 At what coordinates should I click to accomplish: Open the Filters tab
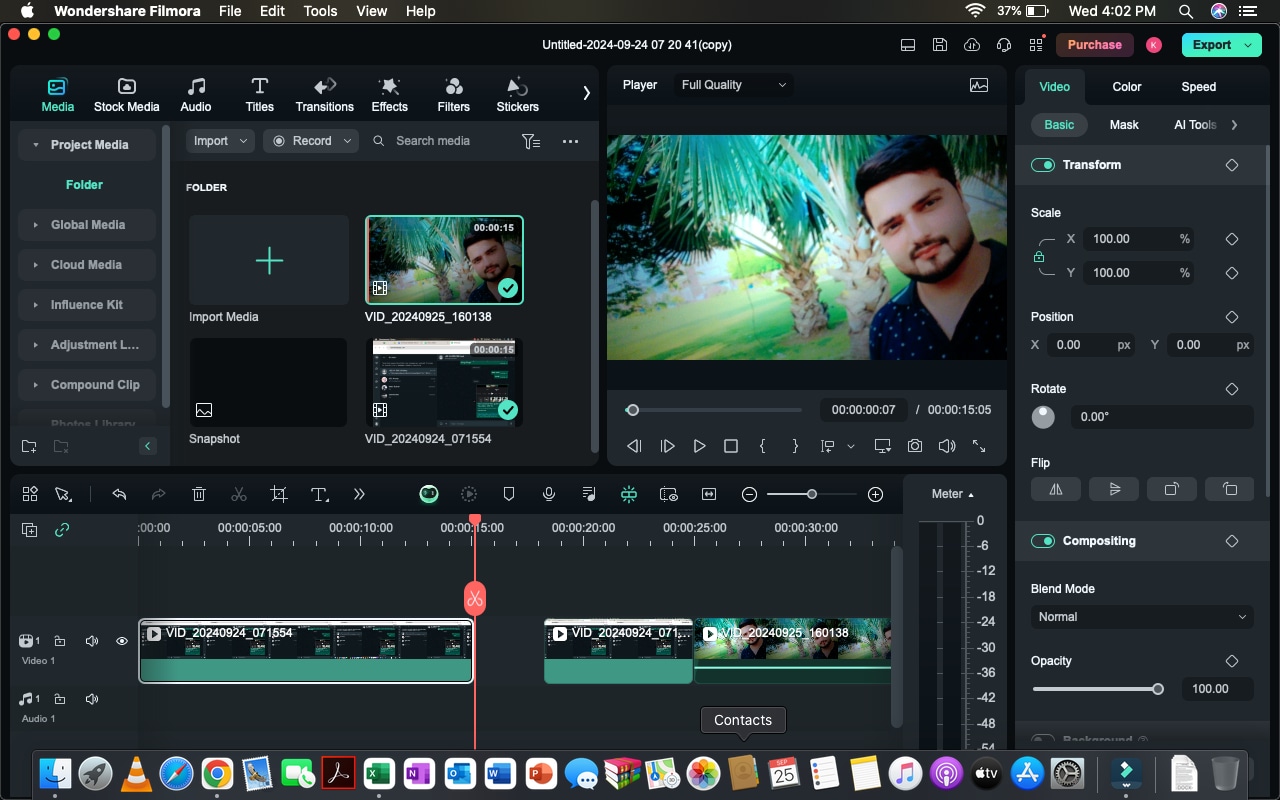tap(453, 95)
